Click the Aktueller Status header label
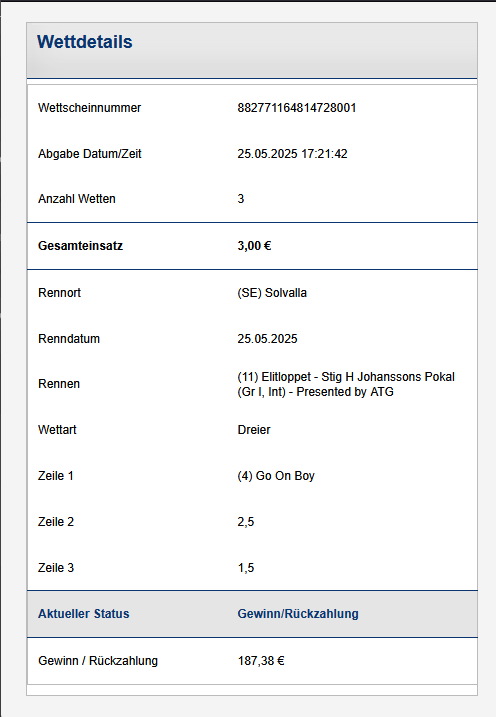Image resolution: width=496 pixels, height=717 pixels. pyautogui.click(x=84, y=614)
